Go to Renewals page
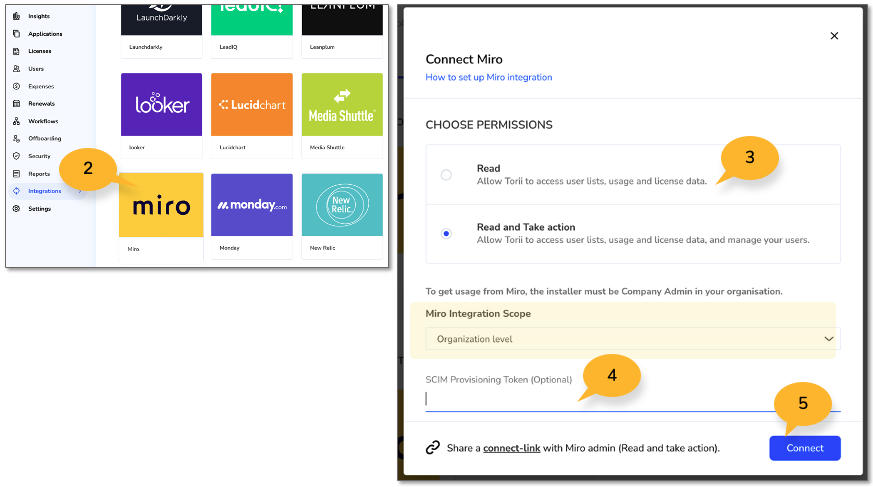Viewport: 873px width, 487px height. coord(42,104)
